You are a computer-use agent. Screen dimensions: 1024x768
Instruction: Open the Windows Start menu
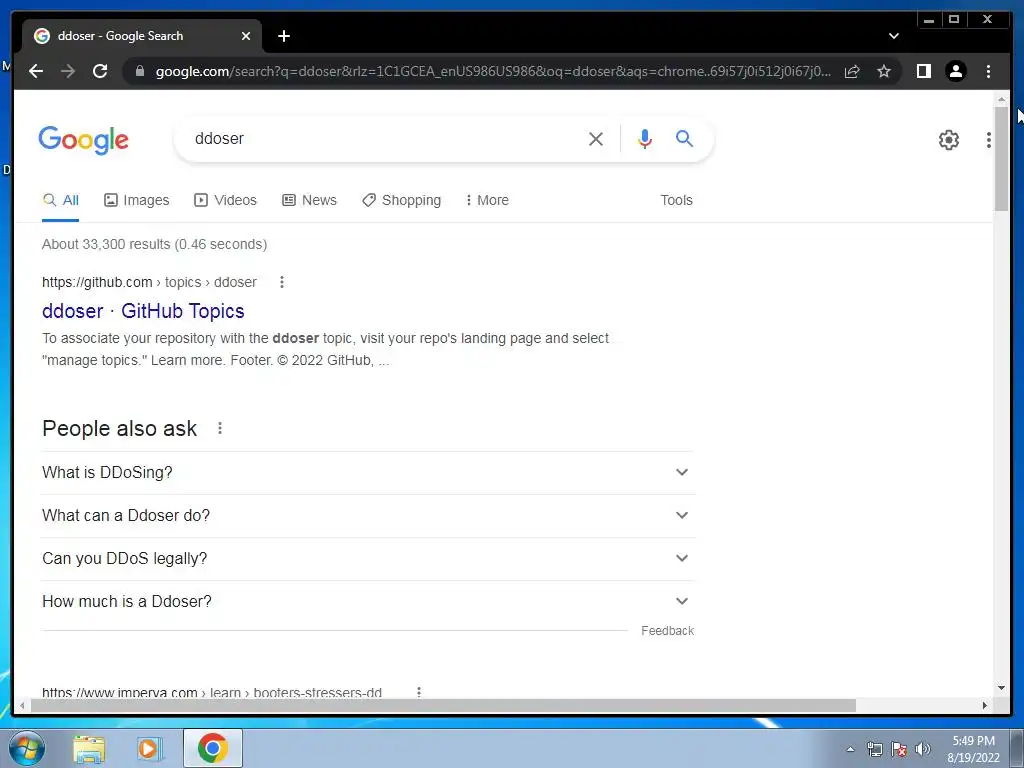(x=27, y=748)
